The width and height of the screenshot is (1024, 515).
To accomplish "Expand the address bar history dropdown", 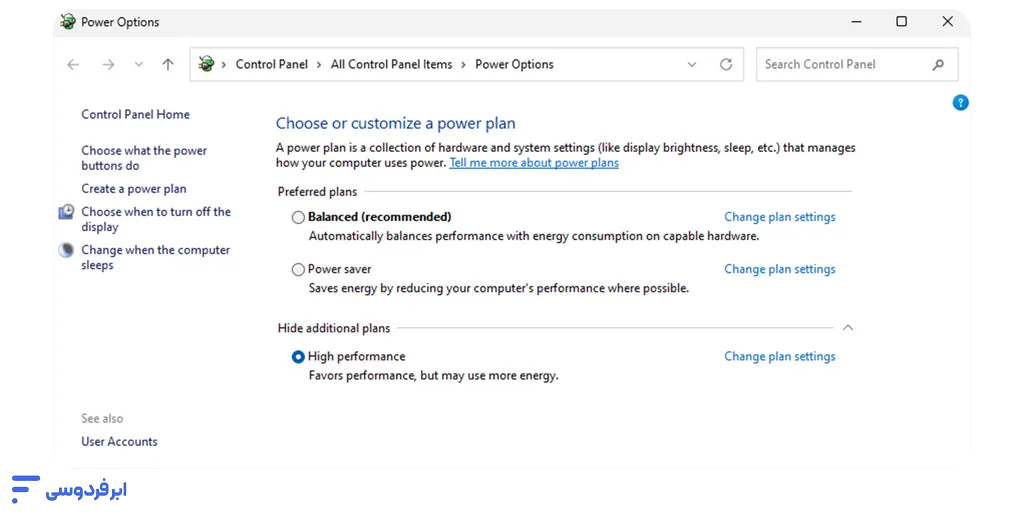I will click(x=692, y=64).
